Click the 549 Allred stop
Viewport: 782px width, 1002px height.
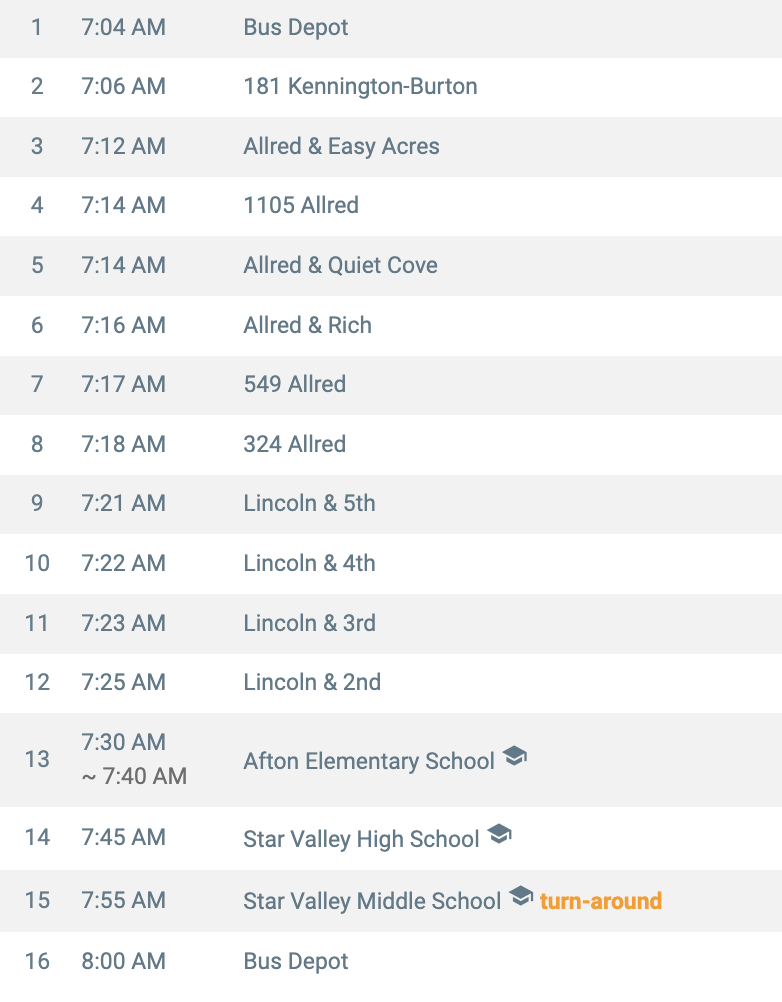coord(294,385)
